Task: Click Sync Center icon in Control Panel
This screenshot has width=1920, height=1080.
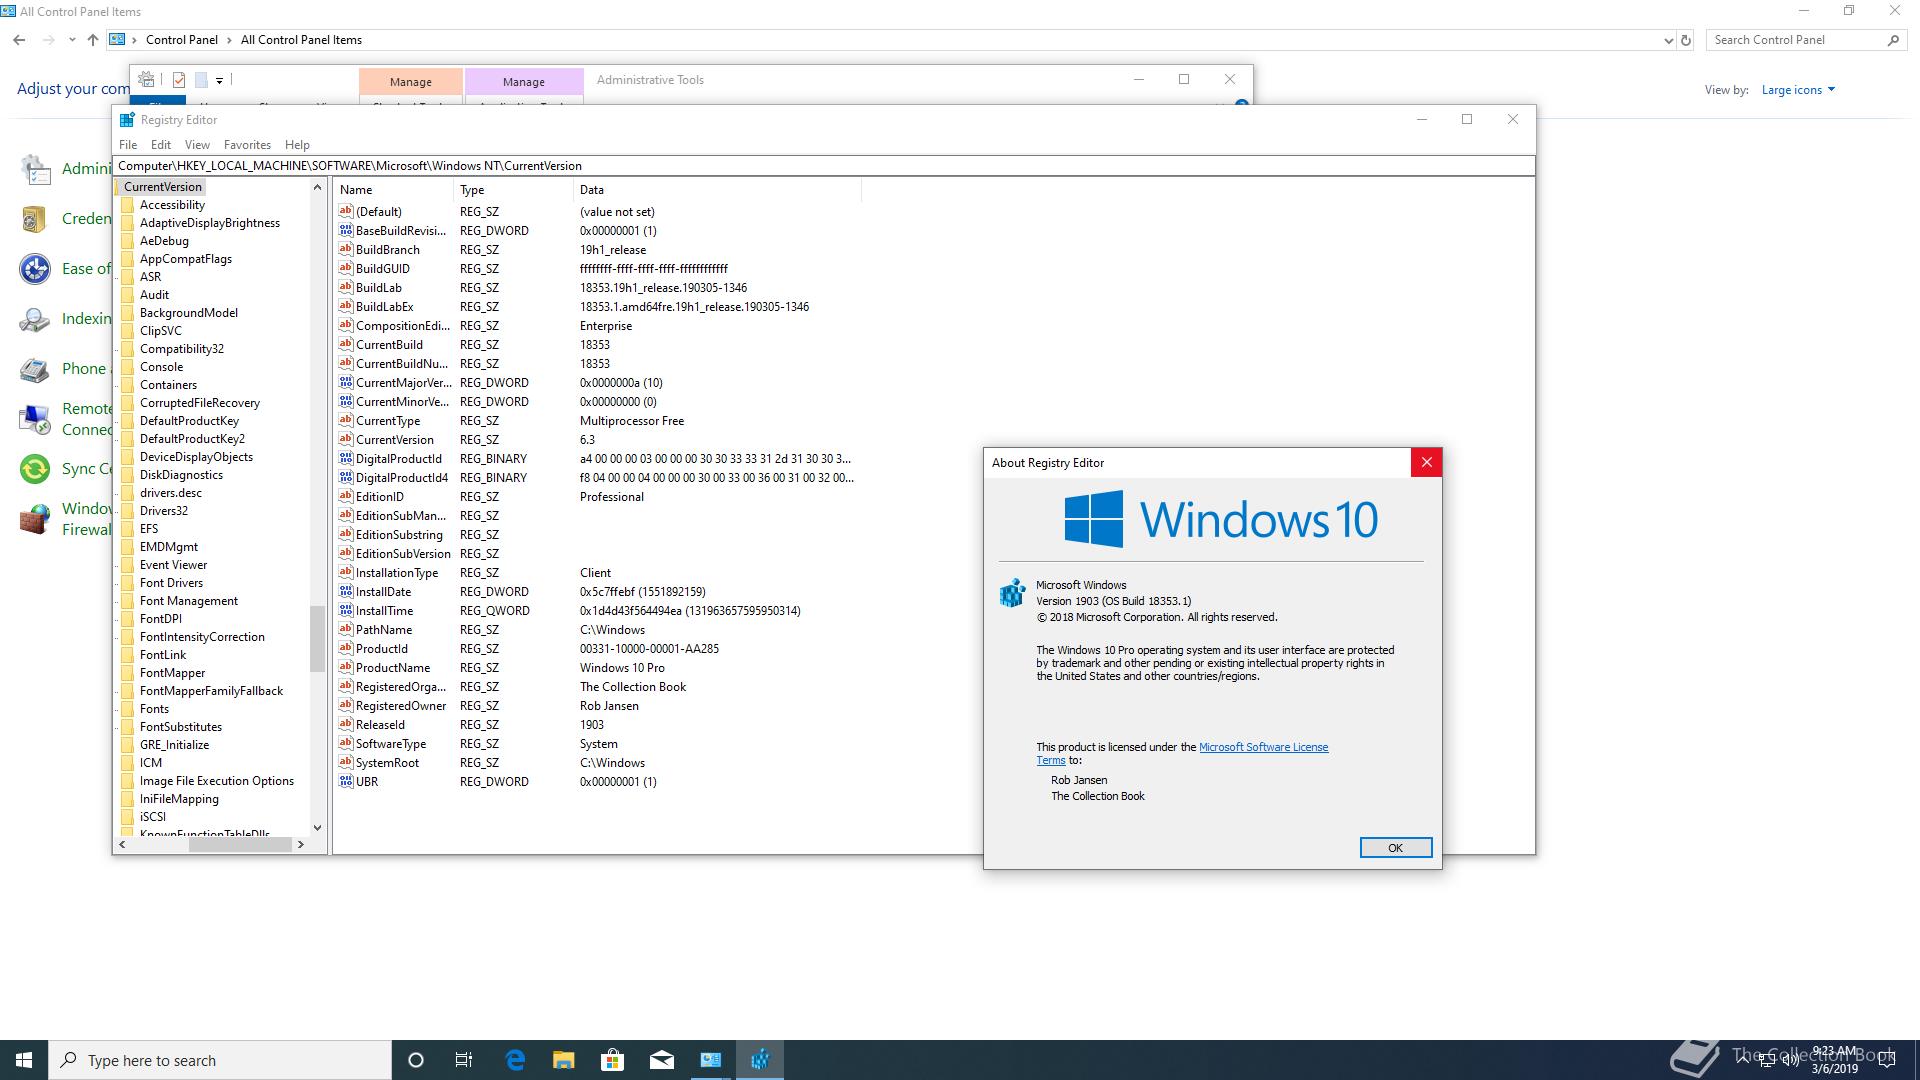Action: [35, 469]
